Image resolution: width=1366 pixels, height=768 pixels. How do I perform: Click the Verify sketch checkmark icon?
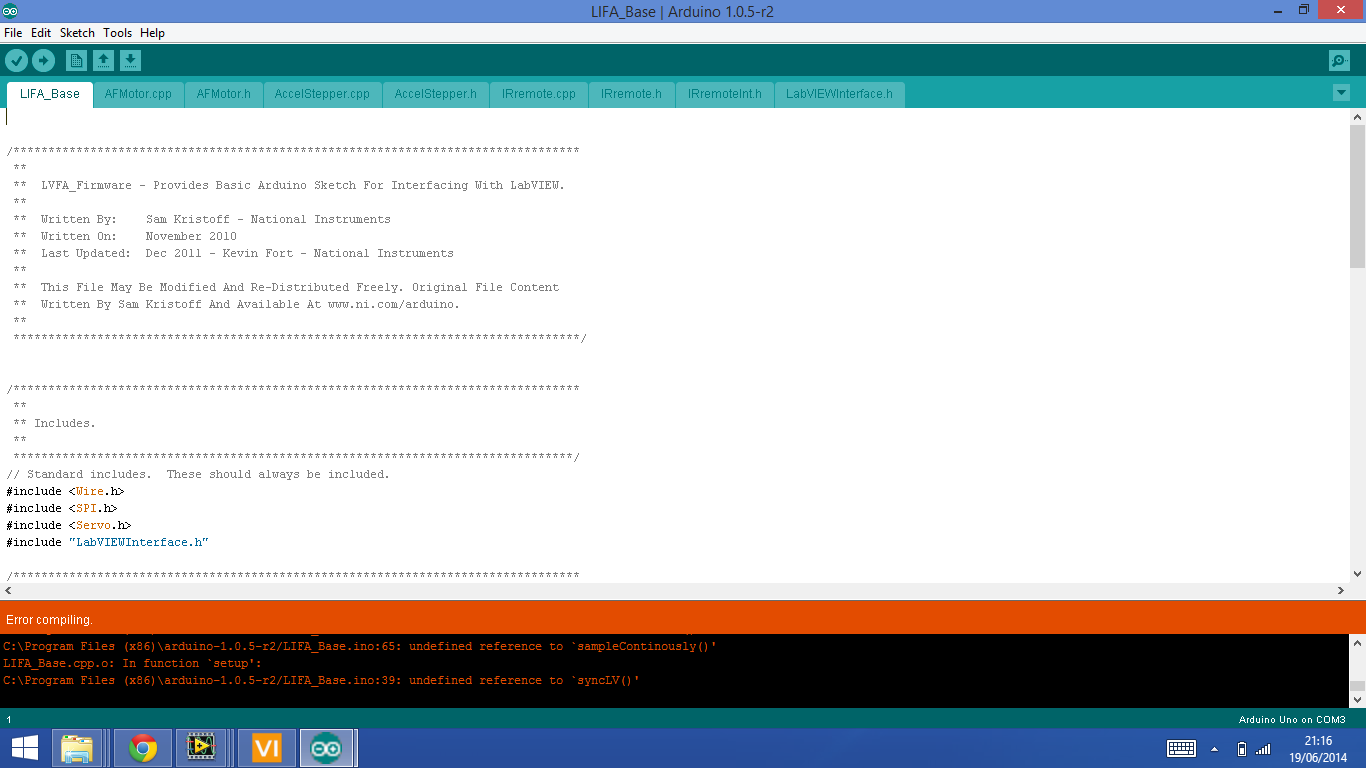point(16,61)
